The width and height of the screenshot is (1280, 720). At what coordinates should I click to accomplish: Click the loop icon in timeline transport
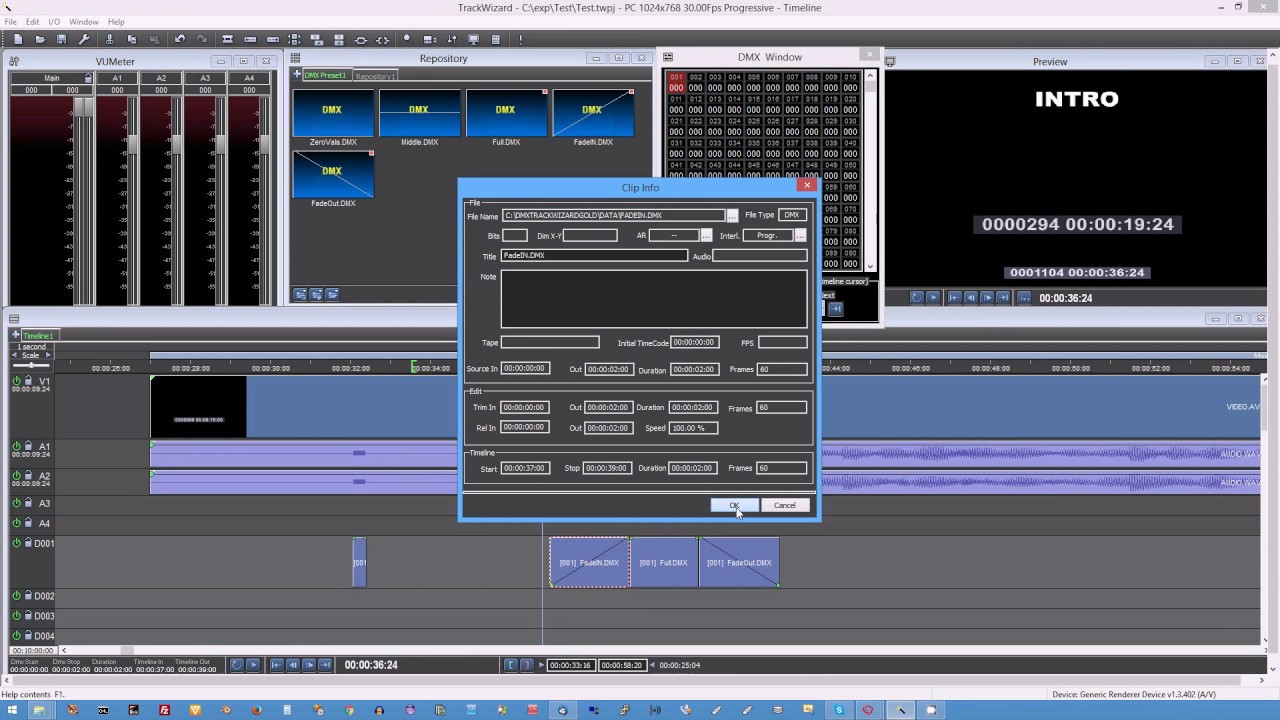coord(237,664)
